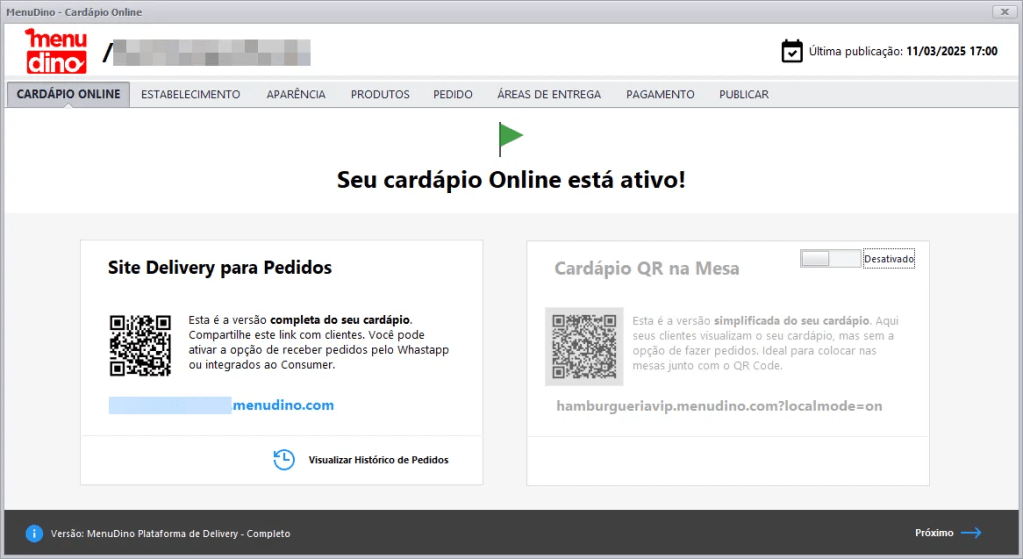Click the hamburgueriavip localmode link
This screenshot has height=559, width=1023.
pyautogui.click(x=719, y=406)
